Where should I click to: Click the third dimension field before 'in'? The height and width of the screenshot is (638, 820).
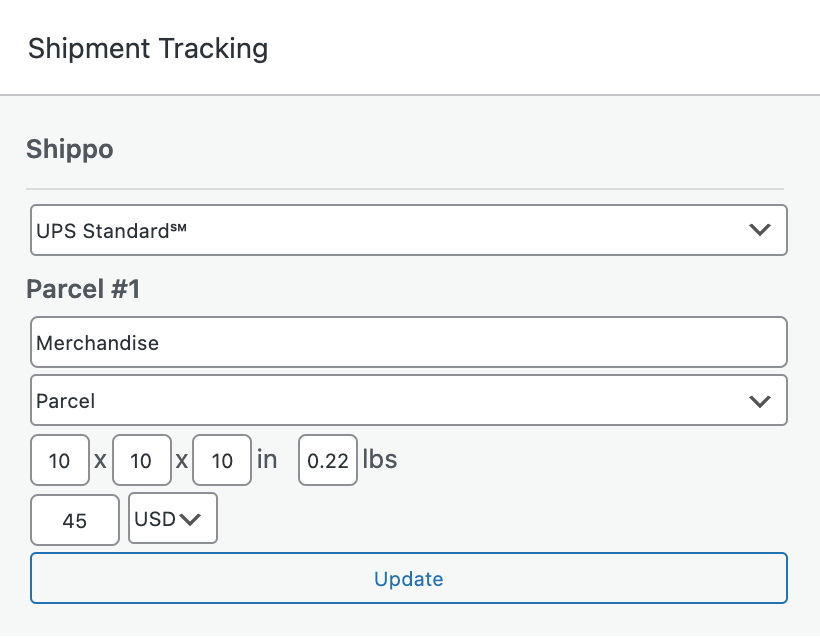click(222, 460)
